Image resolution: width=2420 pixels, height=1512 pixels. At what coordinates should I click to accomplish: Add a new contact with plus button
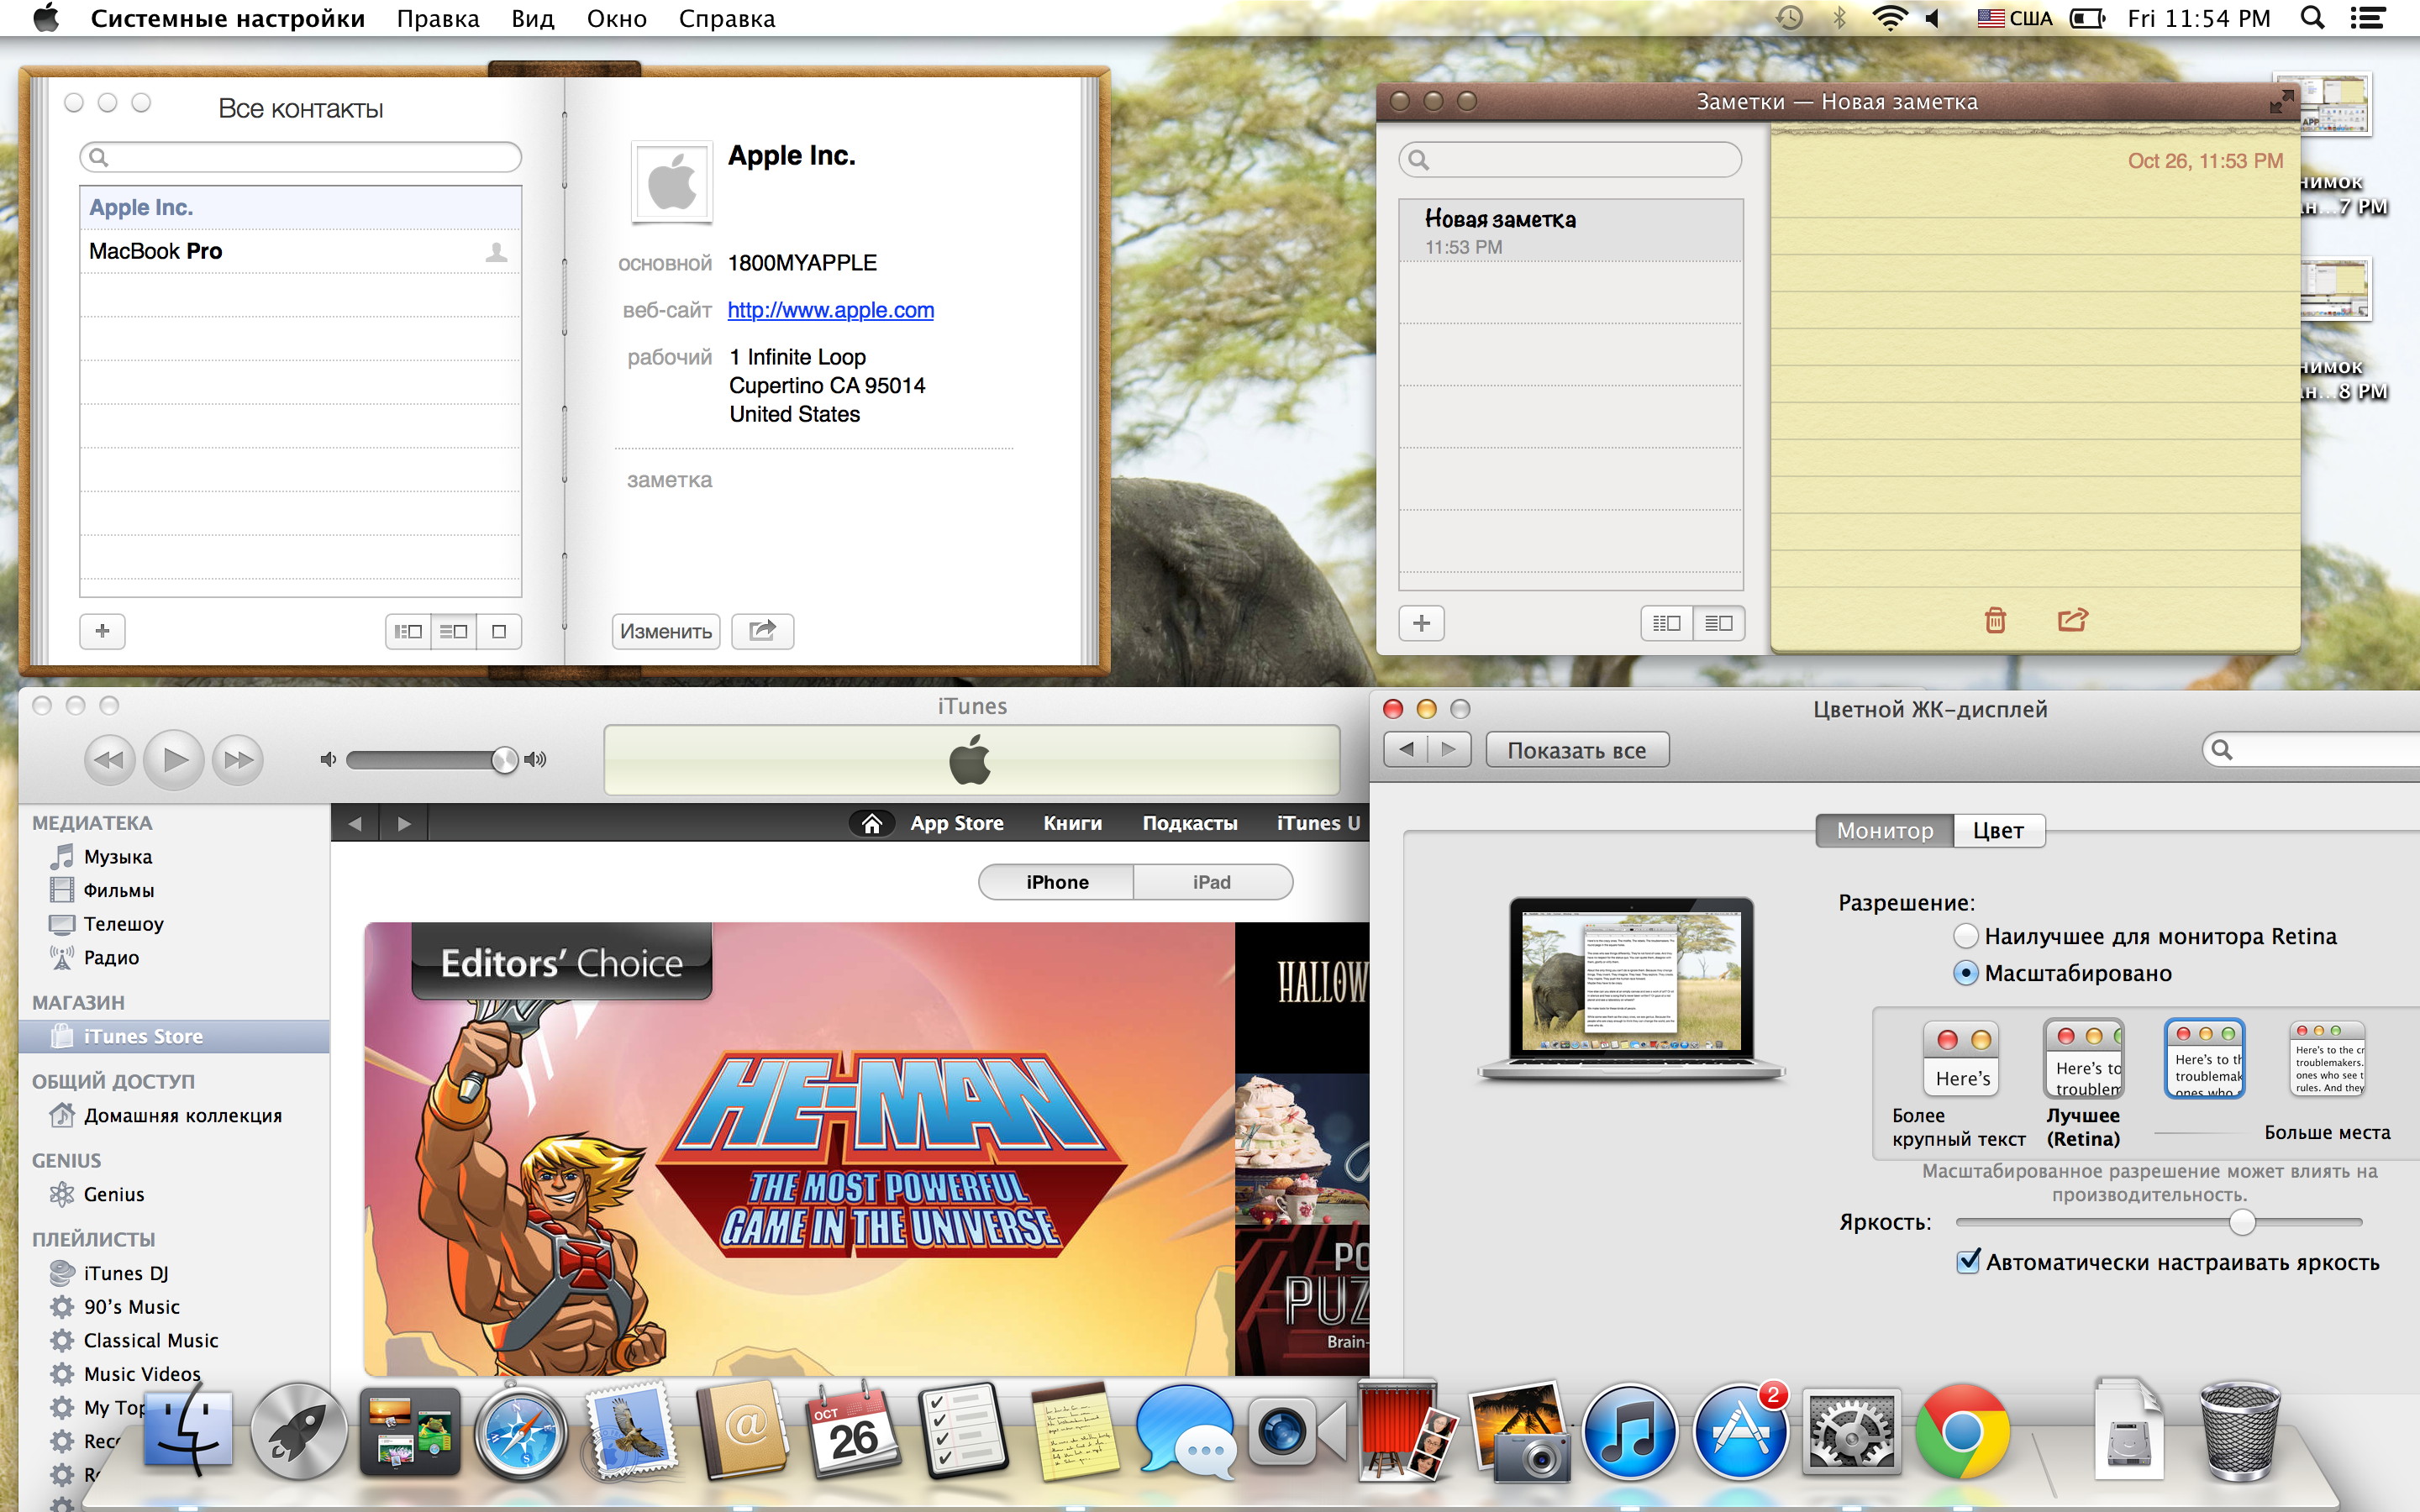coord(102,631)
